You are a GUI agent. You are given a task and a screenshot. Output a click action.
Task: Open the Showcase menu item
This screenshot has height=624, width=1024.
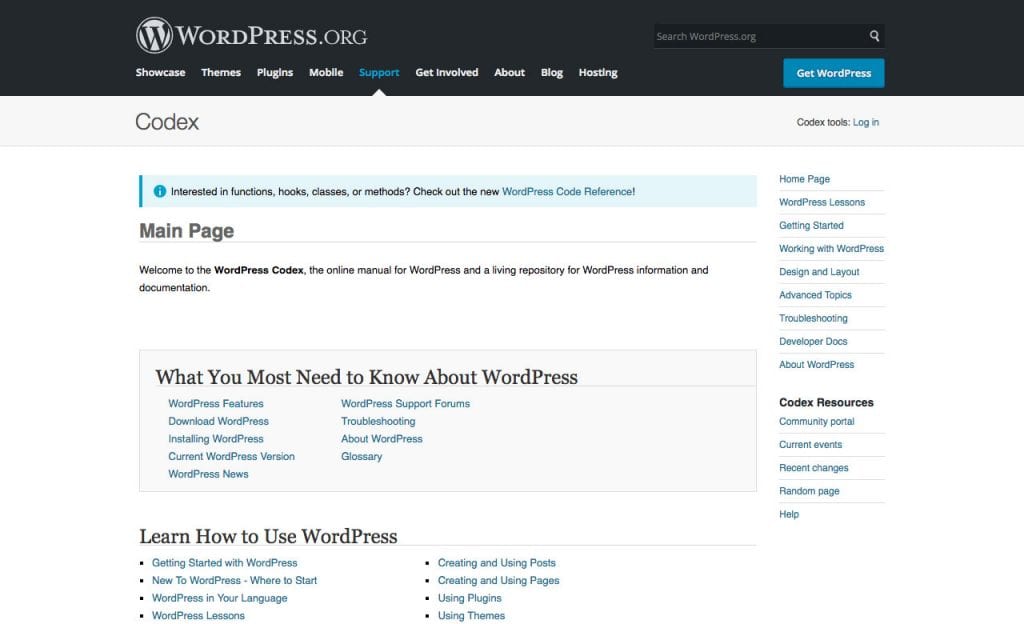click(160, 72)
